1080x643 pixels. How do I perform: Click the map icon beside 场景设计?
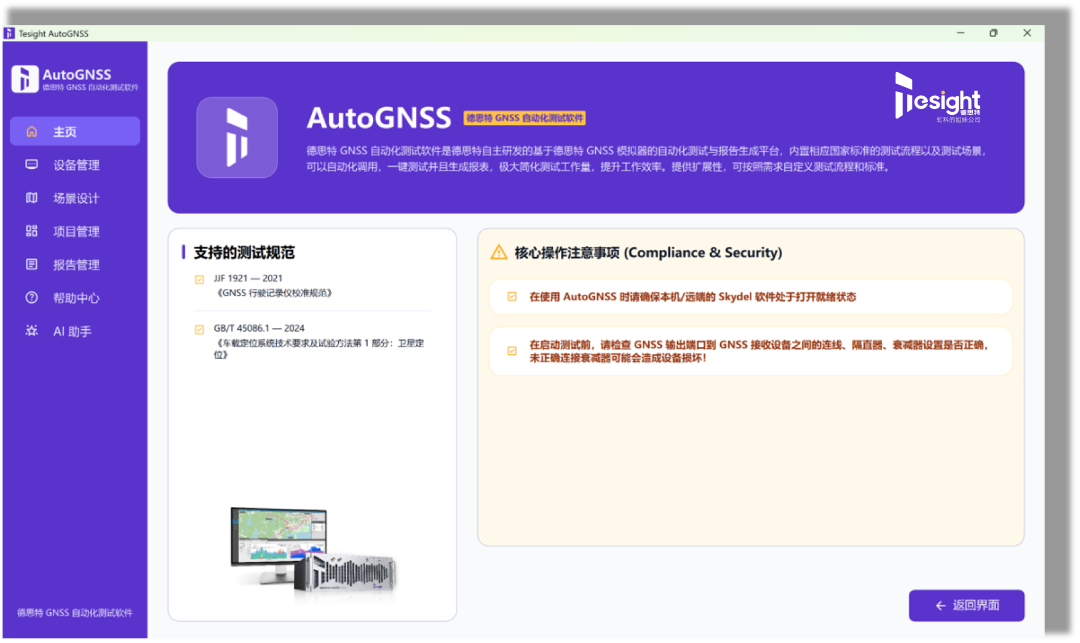click(x=32, y=198)
